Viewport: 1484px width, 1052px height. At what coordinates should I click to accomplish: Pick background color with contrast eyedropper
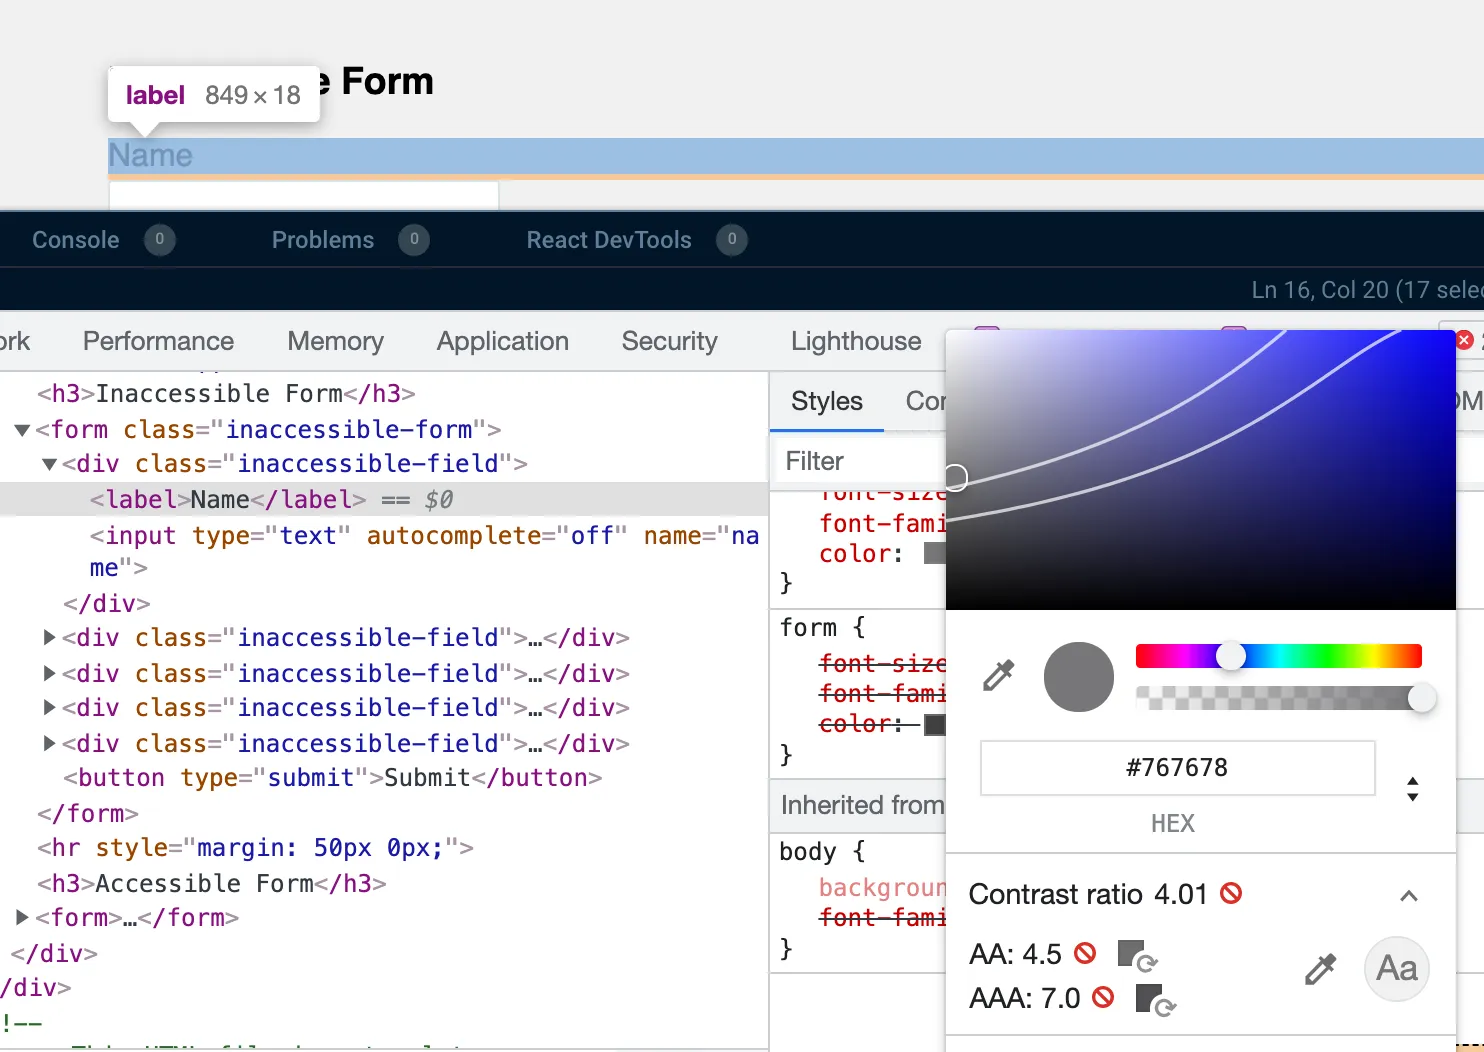(1320, 969)
